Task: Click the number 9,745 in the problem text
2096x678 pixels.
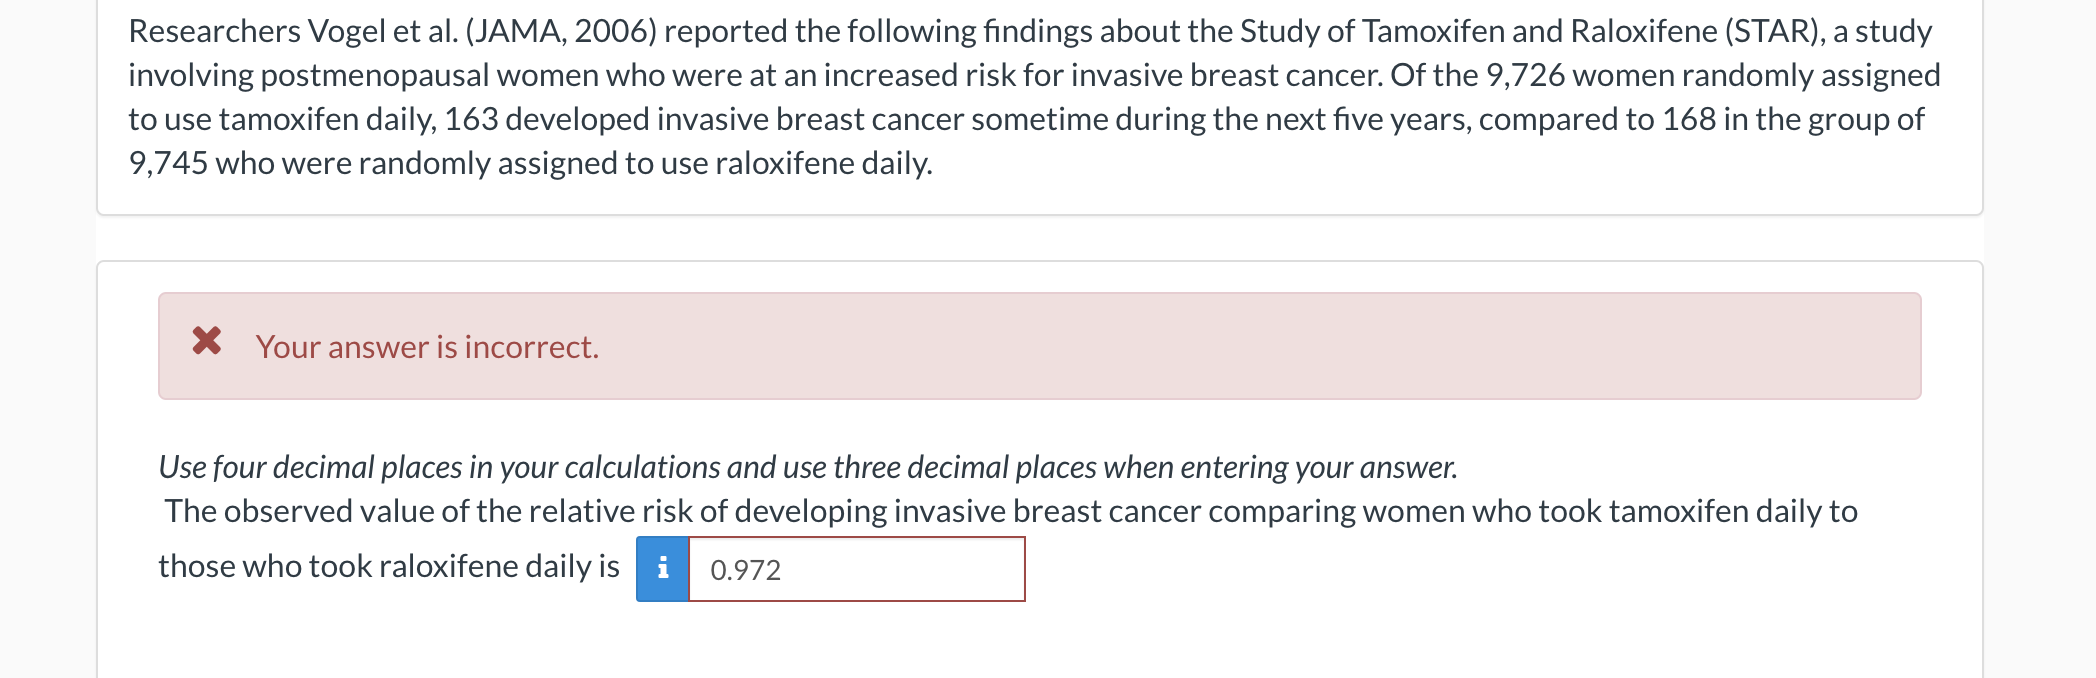Action: tap(168, 163)
